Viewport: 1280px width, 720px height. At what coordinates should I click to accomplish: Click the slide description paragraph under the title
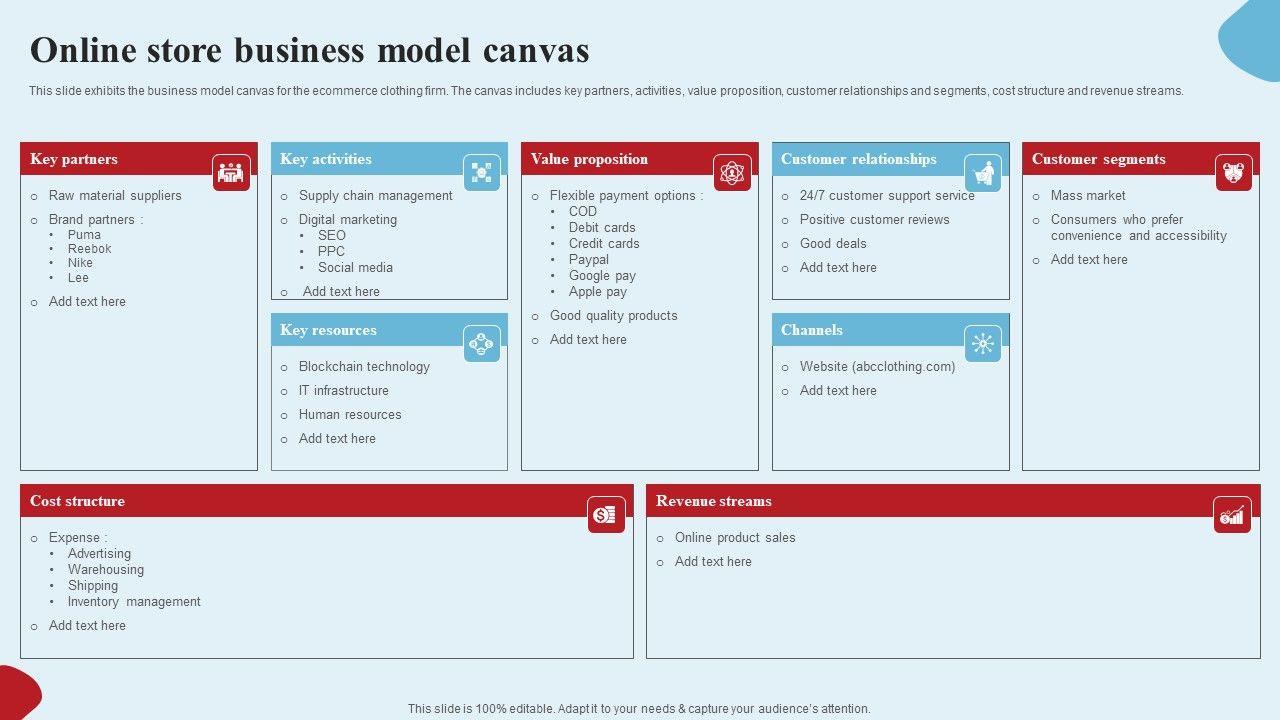pyautogui.click(x=606, y=91)
